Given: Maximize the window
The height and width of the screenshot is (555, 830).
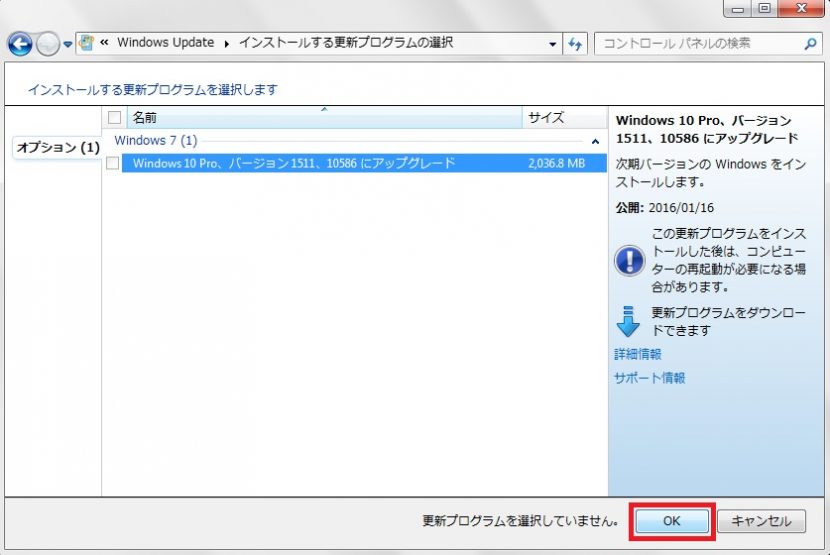Looking at the screenshot, I should point(764,8).
